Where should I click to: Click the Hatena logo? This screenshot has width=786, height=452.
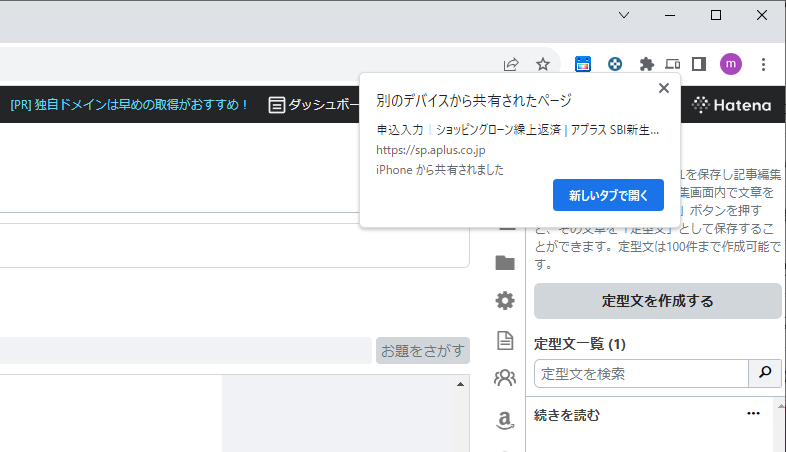731,105
